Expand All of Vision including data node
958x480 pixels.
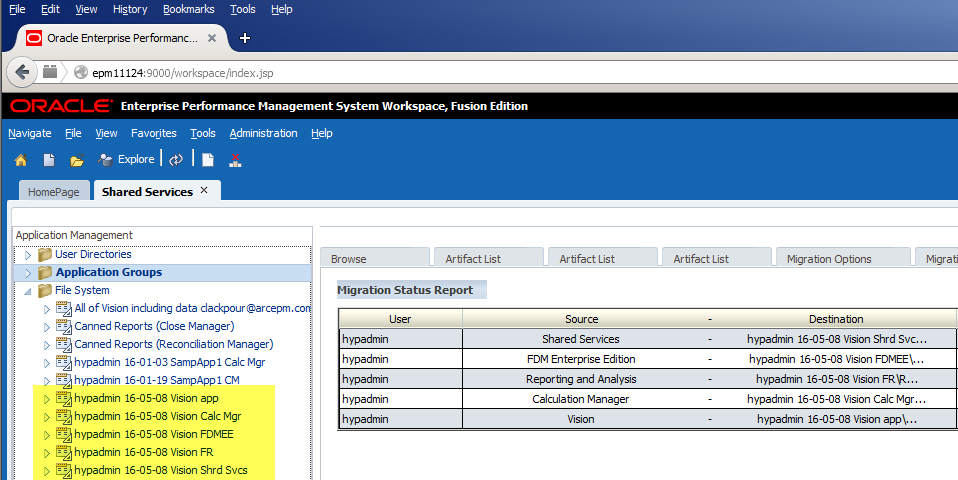(46, 309)
